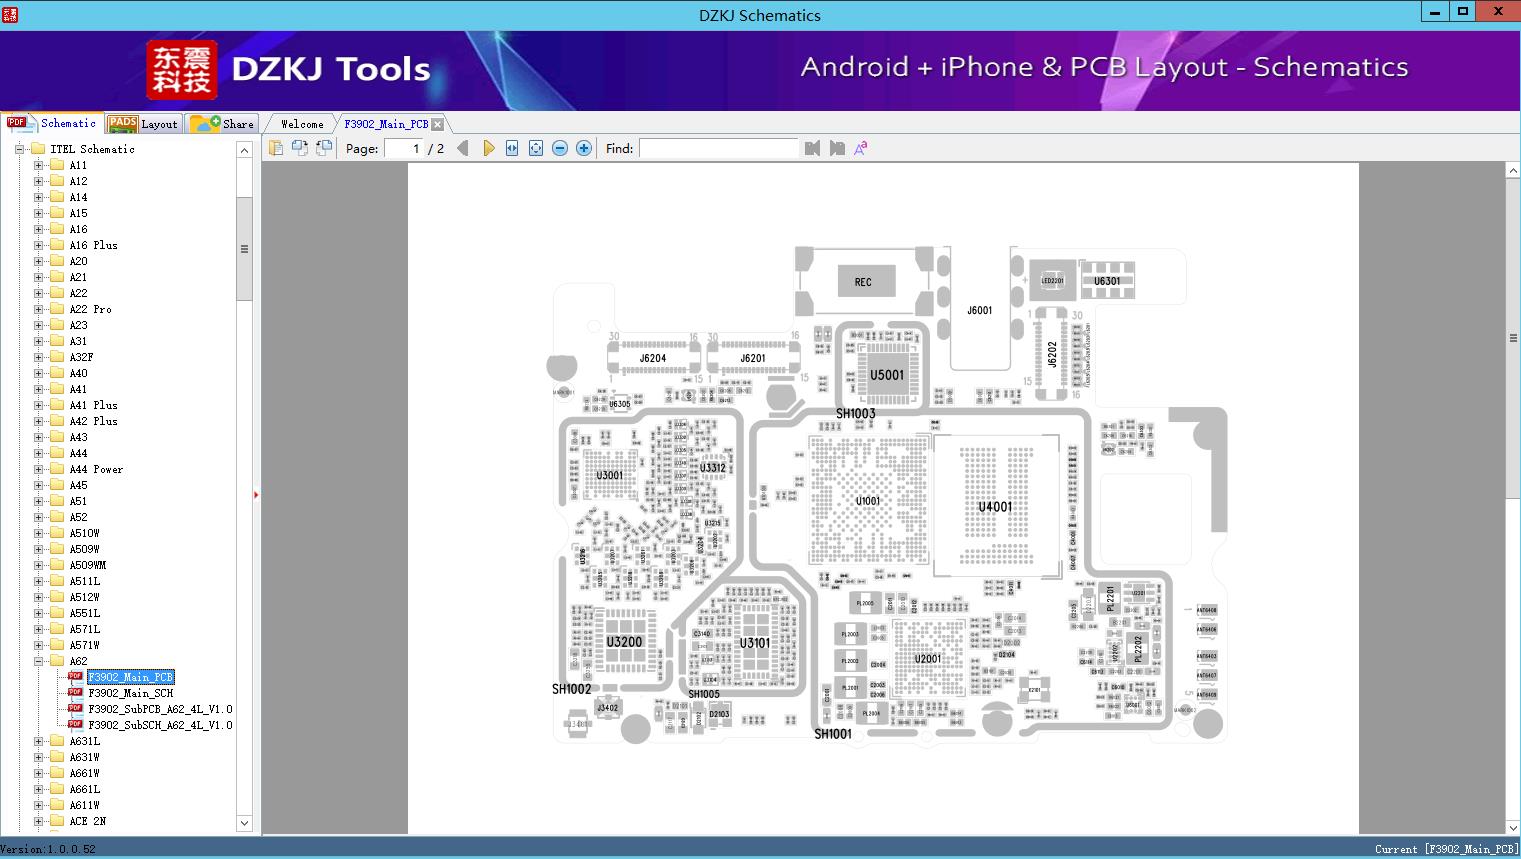Collapse the ITEL Schematic root node

pyautogui.click(x=20, y=149)
